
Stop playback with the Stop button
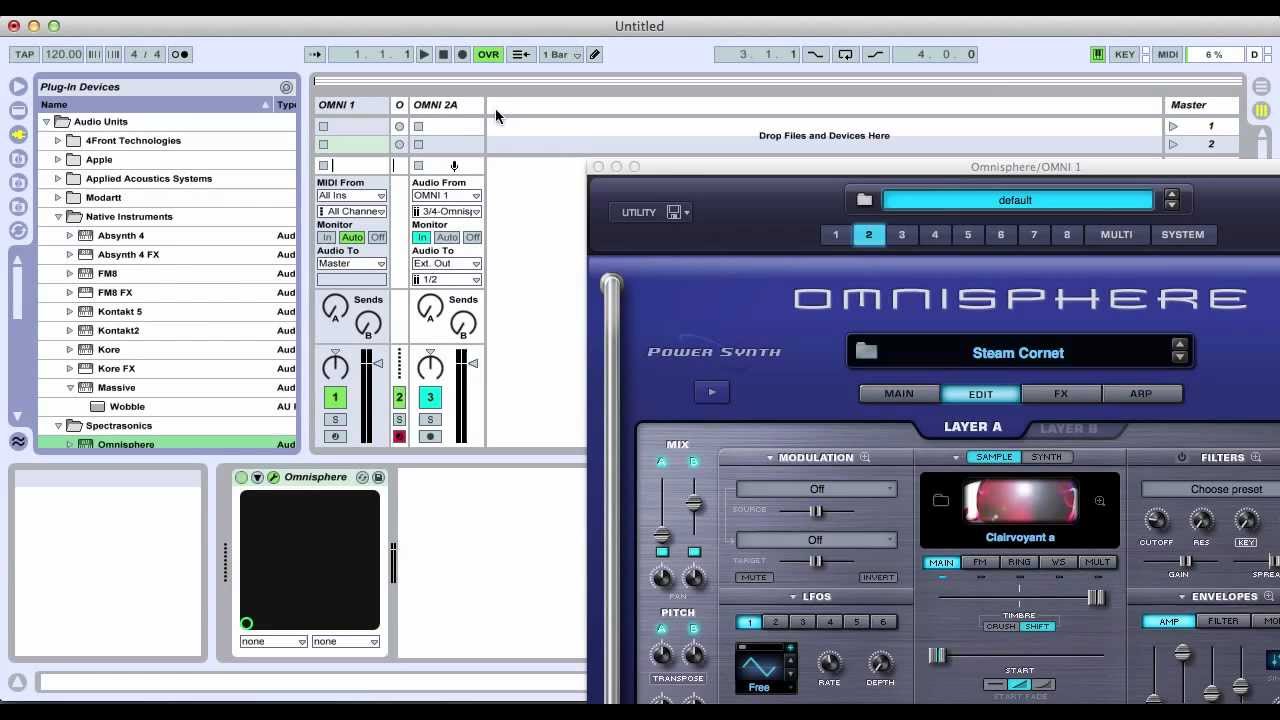pyautogui.click(x=443, y=55)
